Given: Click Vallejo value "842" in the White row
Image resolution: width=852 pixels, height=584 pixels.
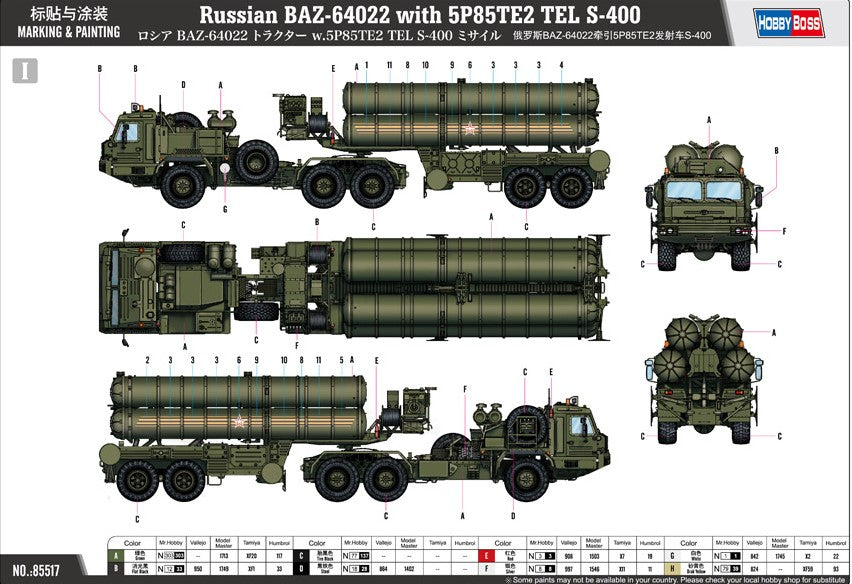Looking at the screenshot, I should point(754,556).
